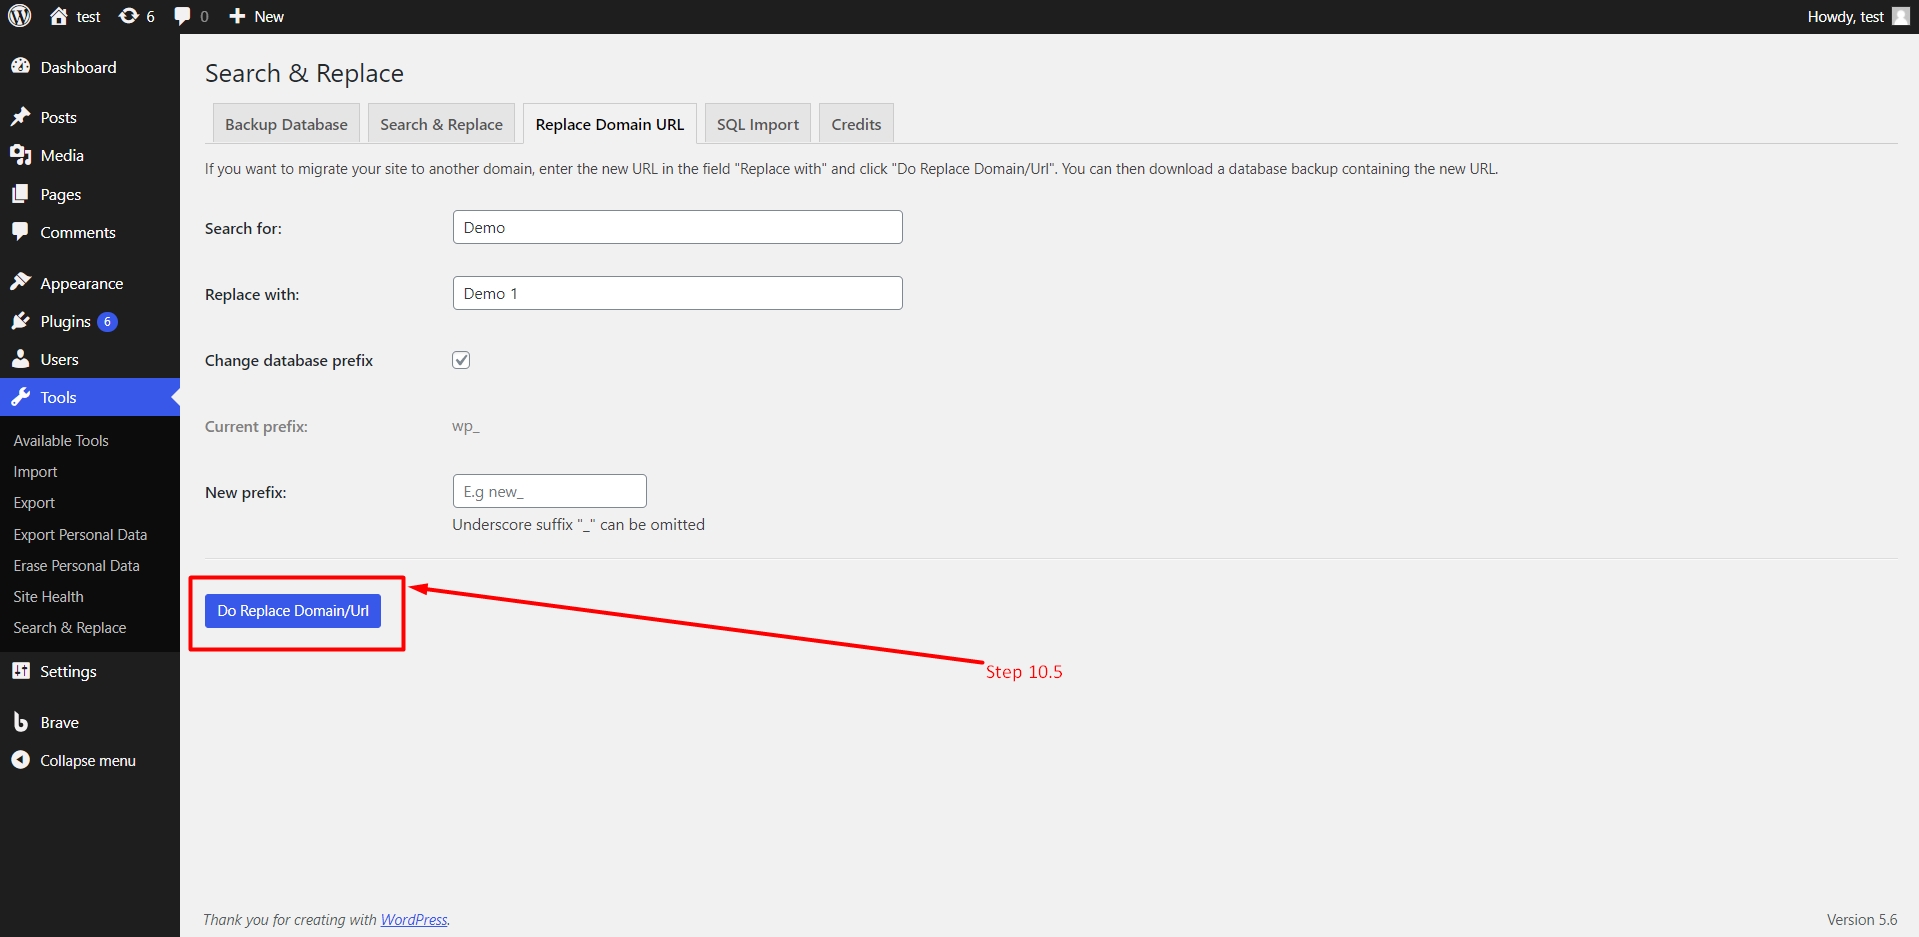
Task: Open Available Tools submenu item
Action: [61, 440]
